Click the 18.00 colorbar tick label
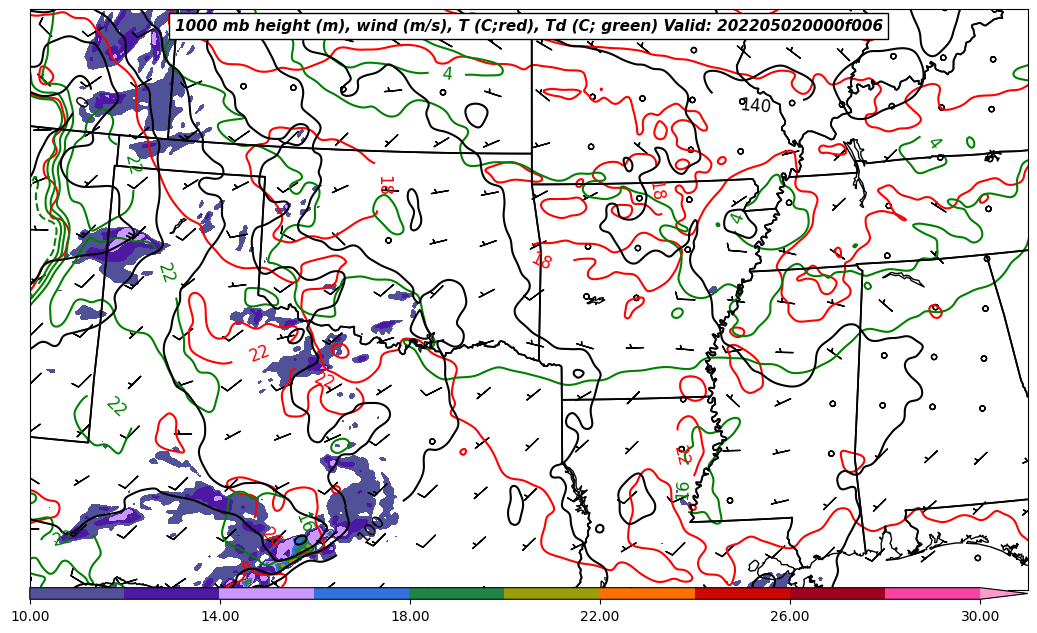The image size is (1037, 633). (x=410, y=616)
